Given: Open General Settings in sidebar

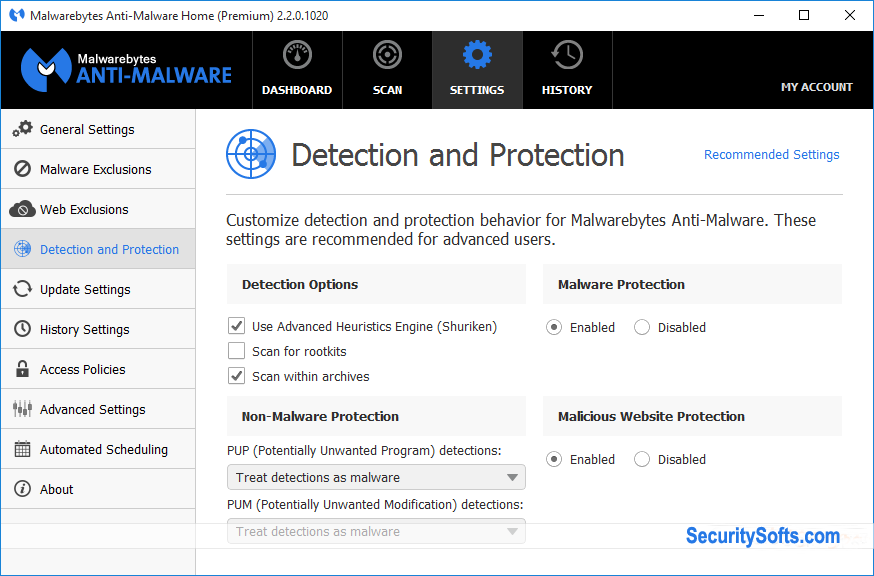Looking at the screenshot, I should point(98,129).
